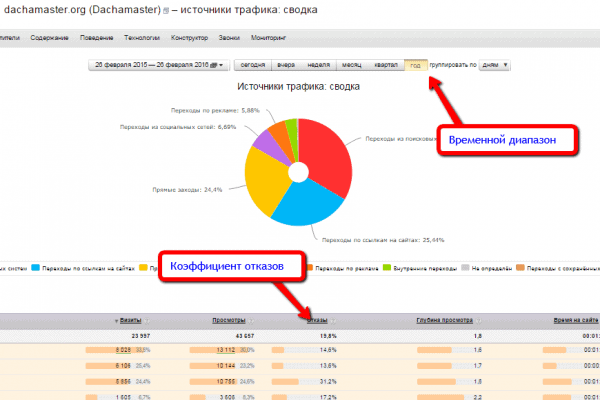Click views cell 10 144
This screenshot has width=600, height=400.
[226, 366]
